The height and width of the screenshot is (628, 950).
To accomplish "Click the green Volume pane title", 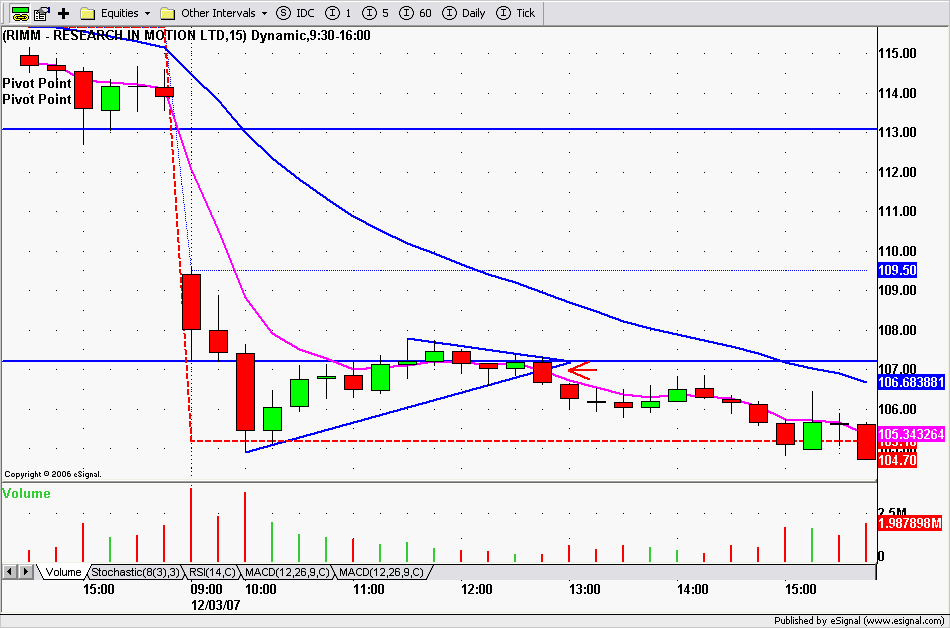I will point(27,494).
